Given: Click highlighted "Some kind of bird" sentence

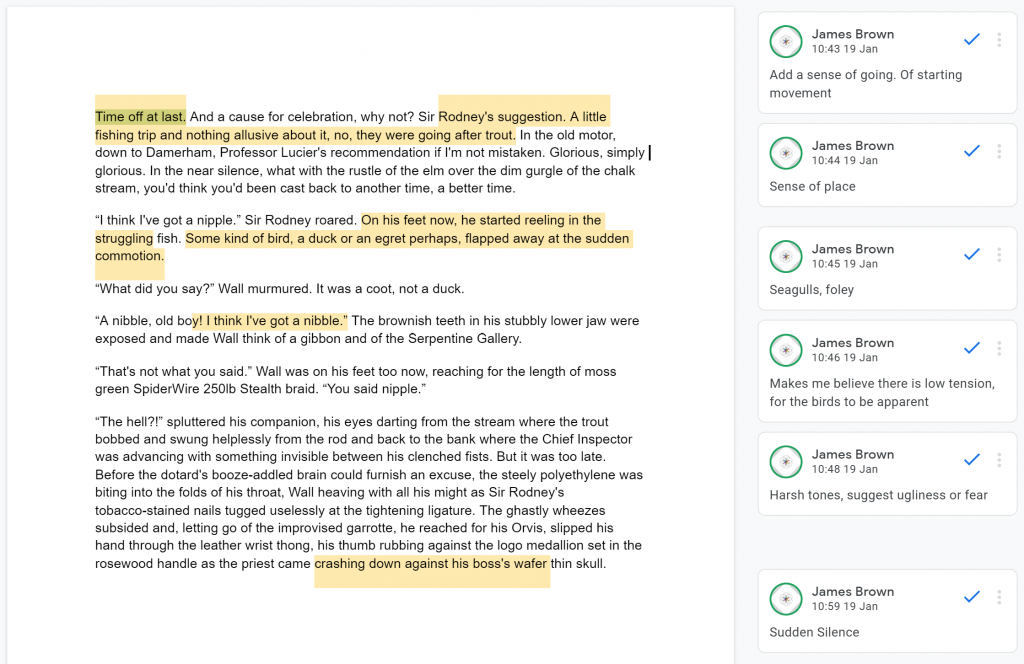Looking at the screenshot, I should tap(362, 247).
